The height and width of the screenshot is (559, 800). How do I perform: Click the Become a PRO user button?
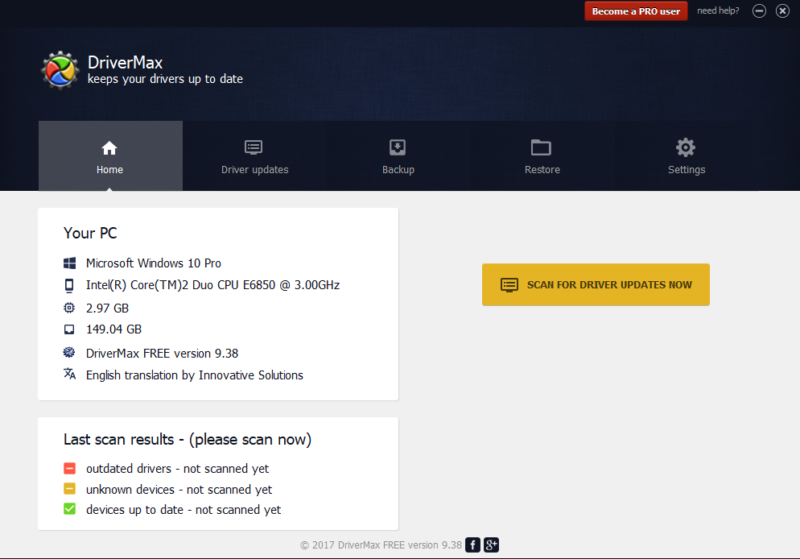[x=636, y=11]
